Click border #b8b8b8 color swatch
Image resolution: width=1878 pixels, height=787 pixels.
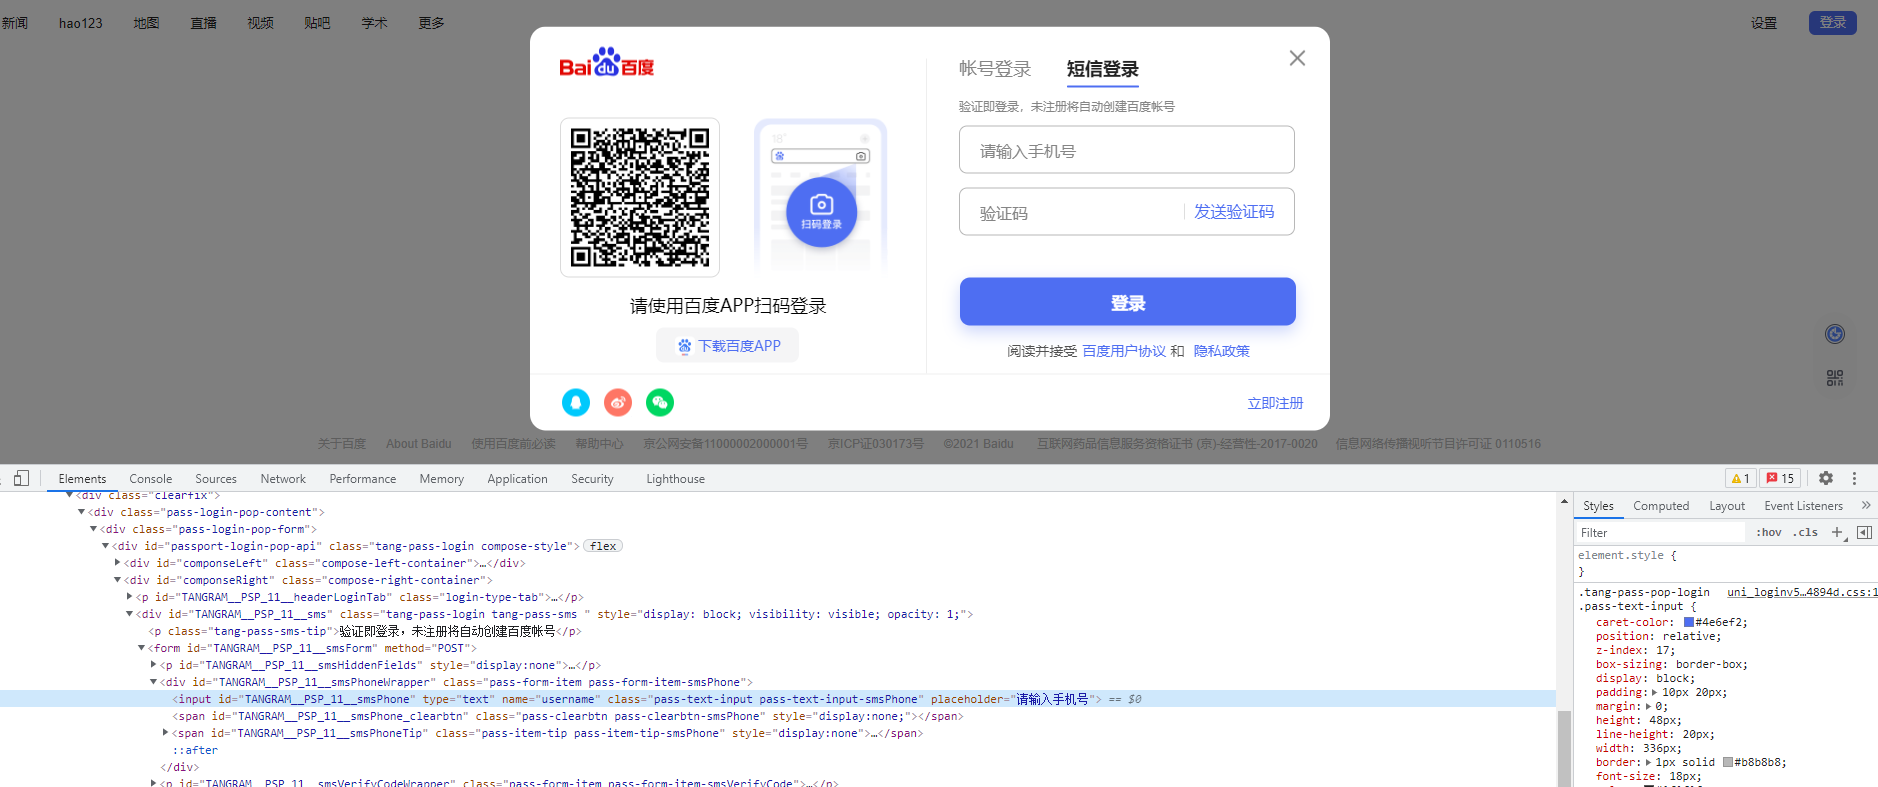coord(1728,762)
